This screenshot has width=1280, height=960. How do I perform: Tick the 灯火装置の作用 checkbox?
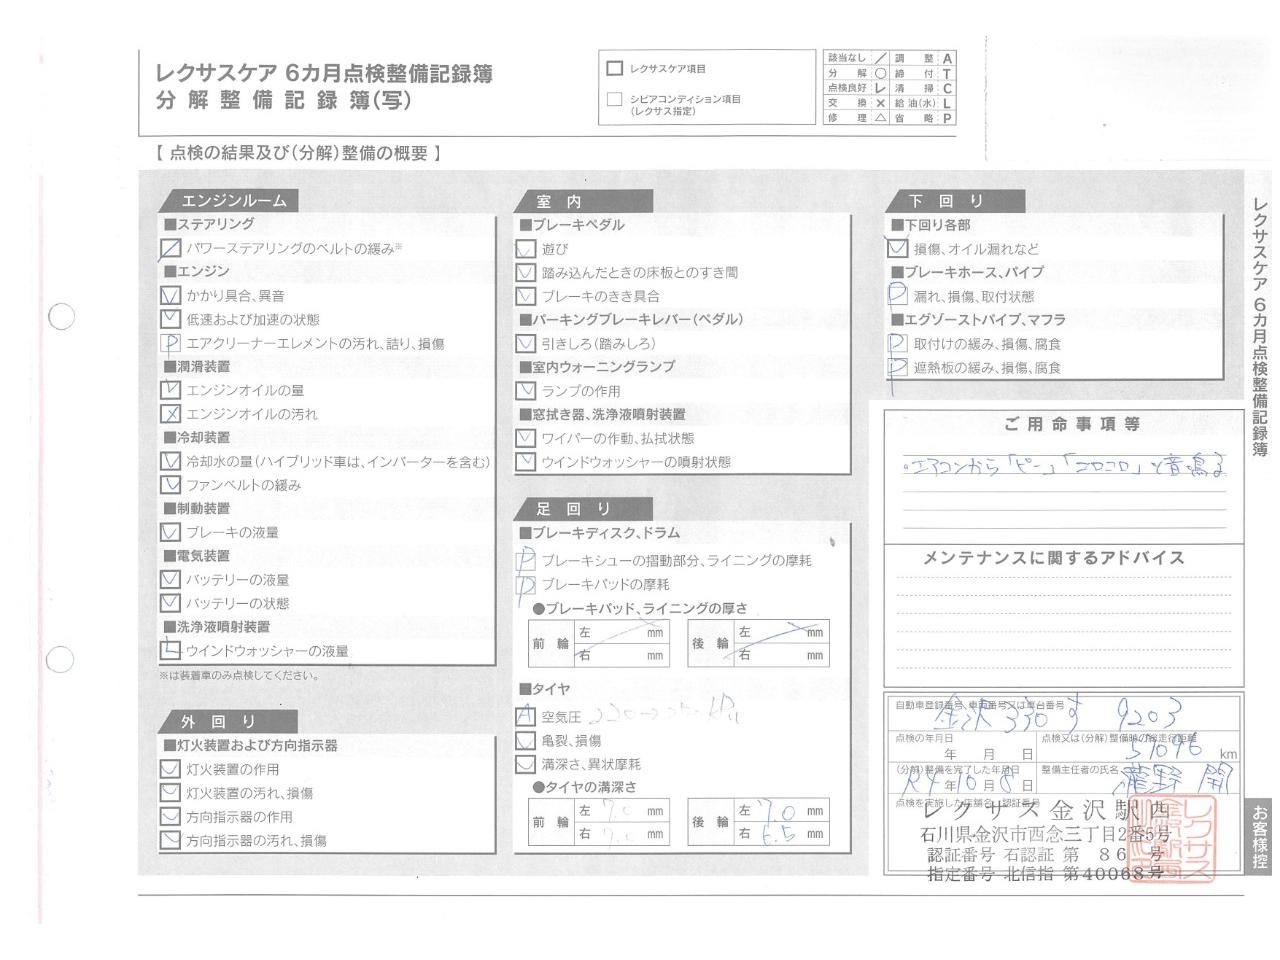click(x=171, y=769)
